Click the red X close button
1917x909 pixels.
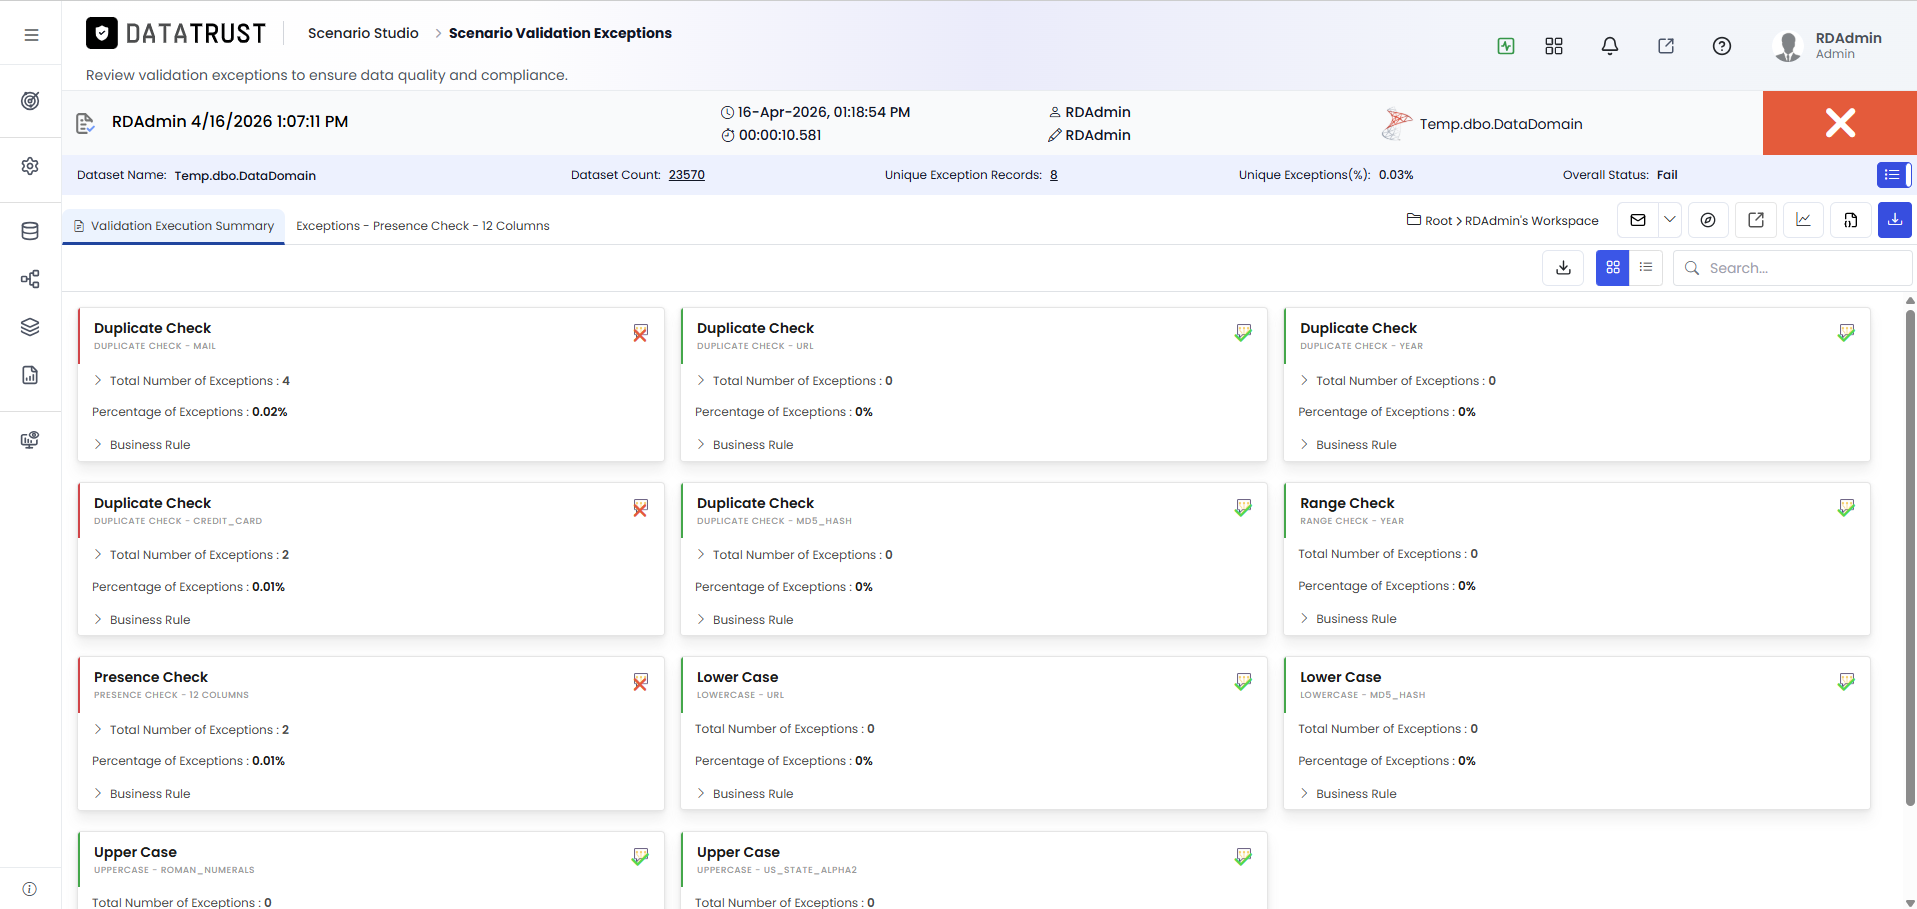tap(1840, 123)
